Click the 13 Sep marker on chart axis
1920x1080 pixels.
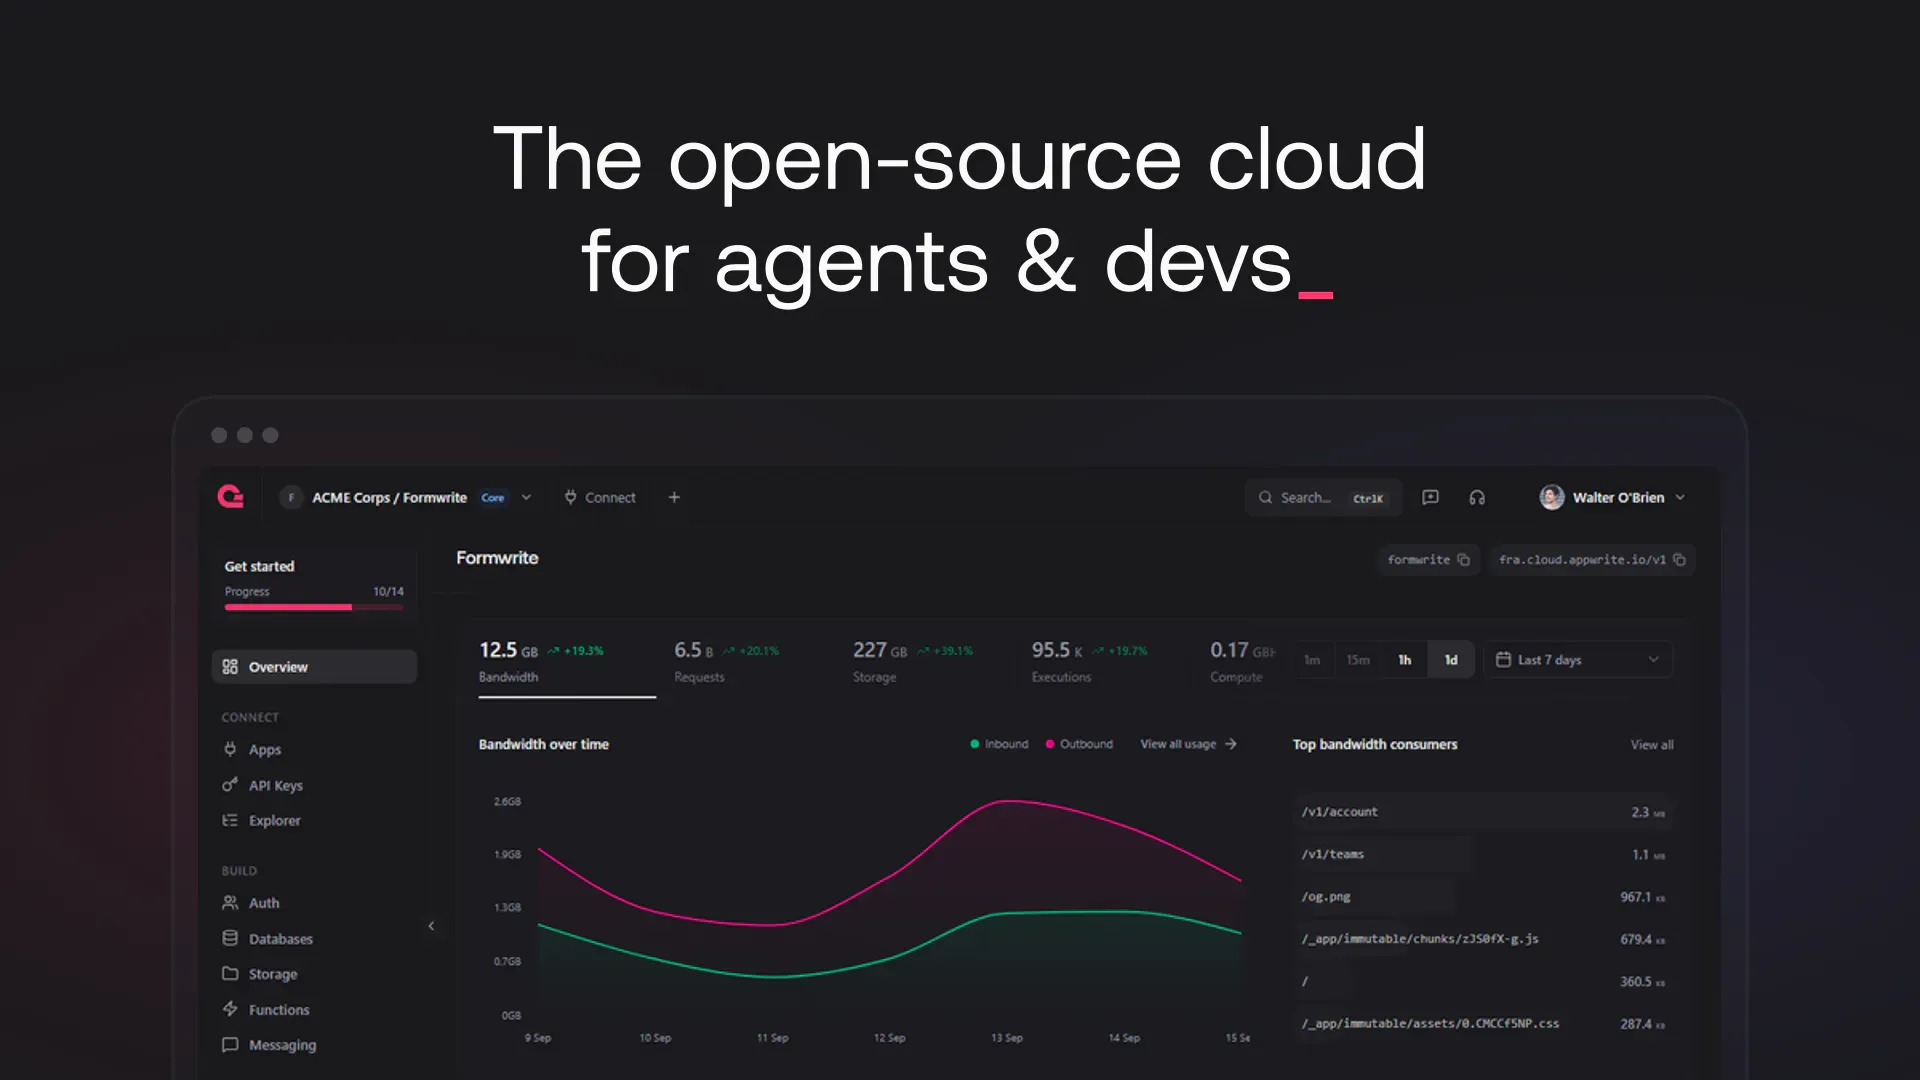click(1006, 1038)
